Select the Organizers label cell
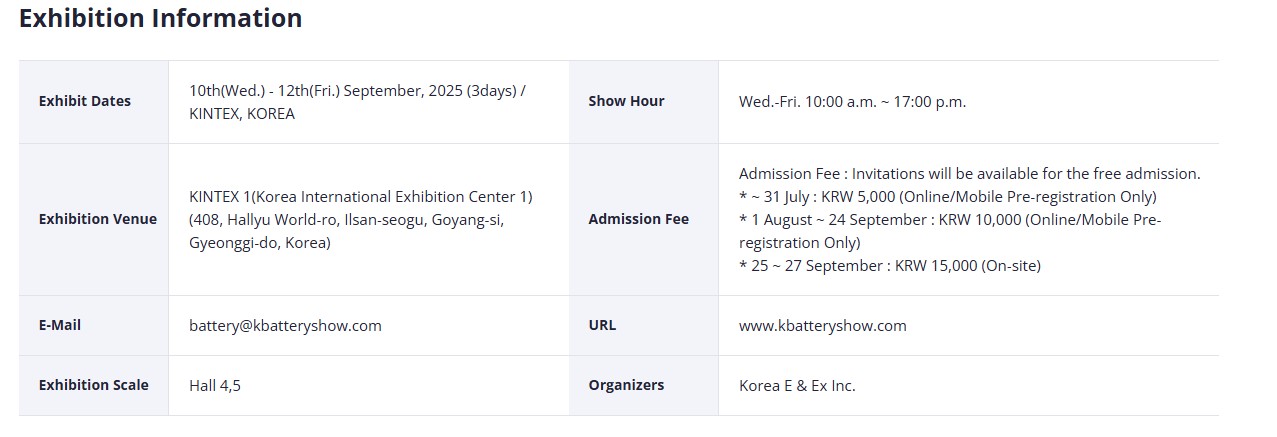 click(644, 385)
